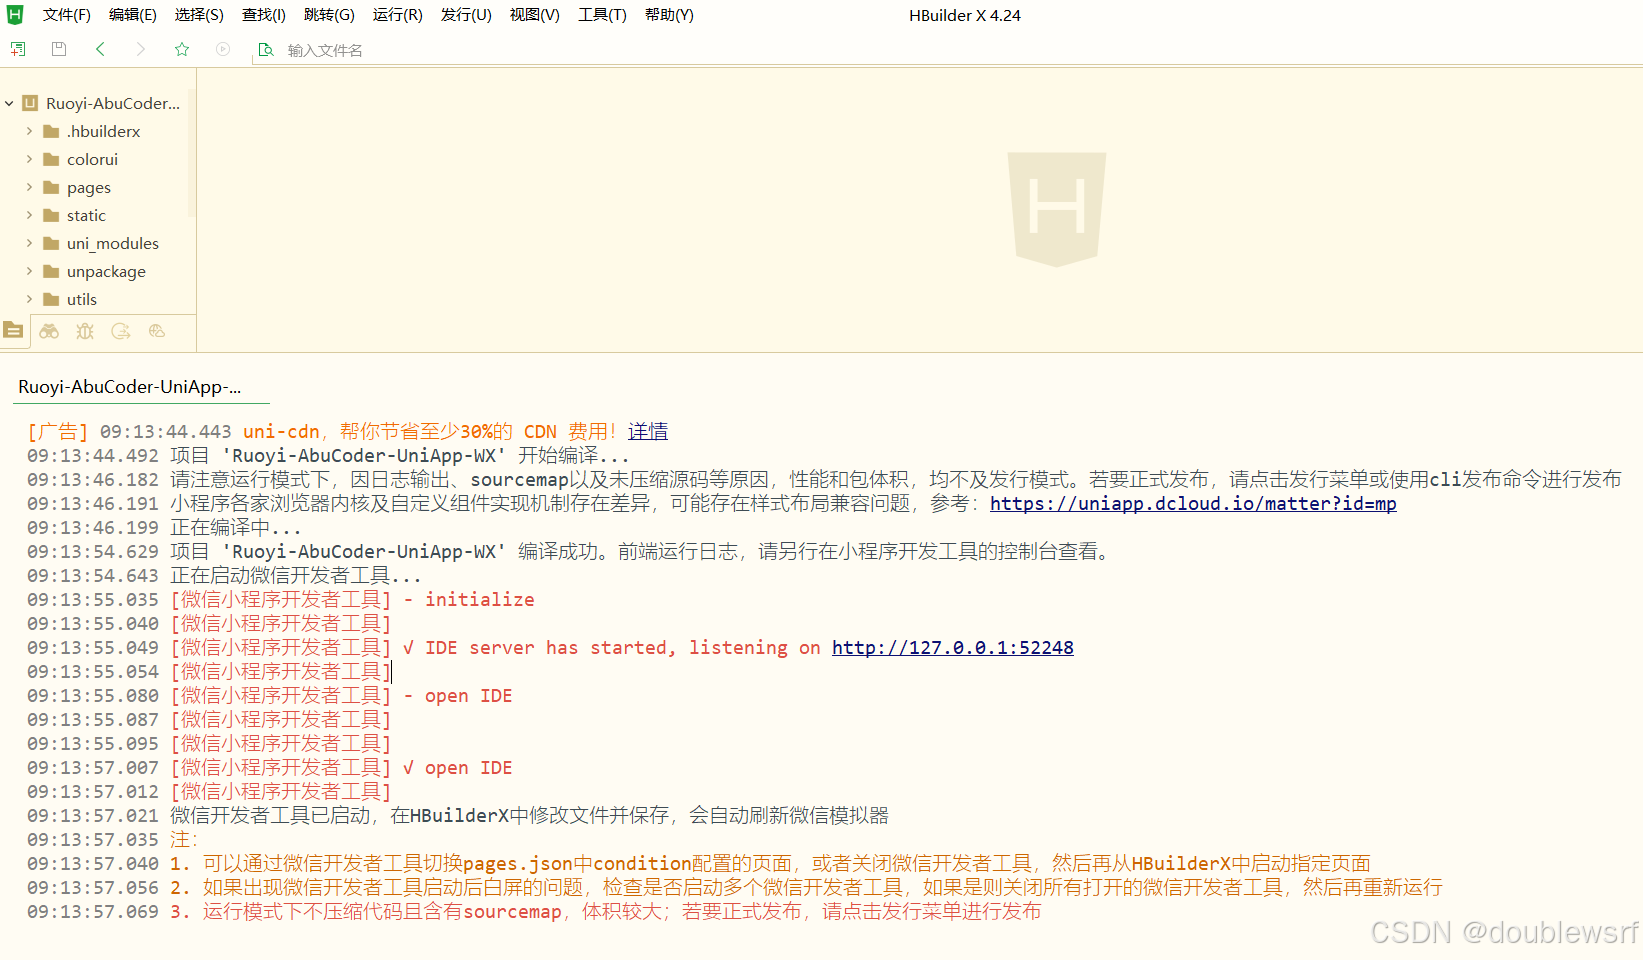Open the 编辑(E) menu
This screenshot has height=960, width=1643.
coord(133,15)
